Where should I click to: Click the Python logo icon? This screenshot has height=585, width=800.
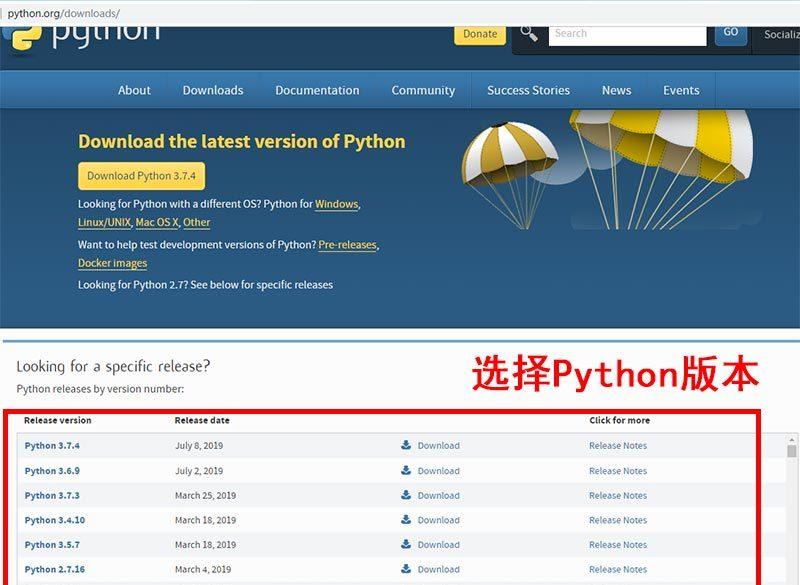(21, 38)
